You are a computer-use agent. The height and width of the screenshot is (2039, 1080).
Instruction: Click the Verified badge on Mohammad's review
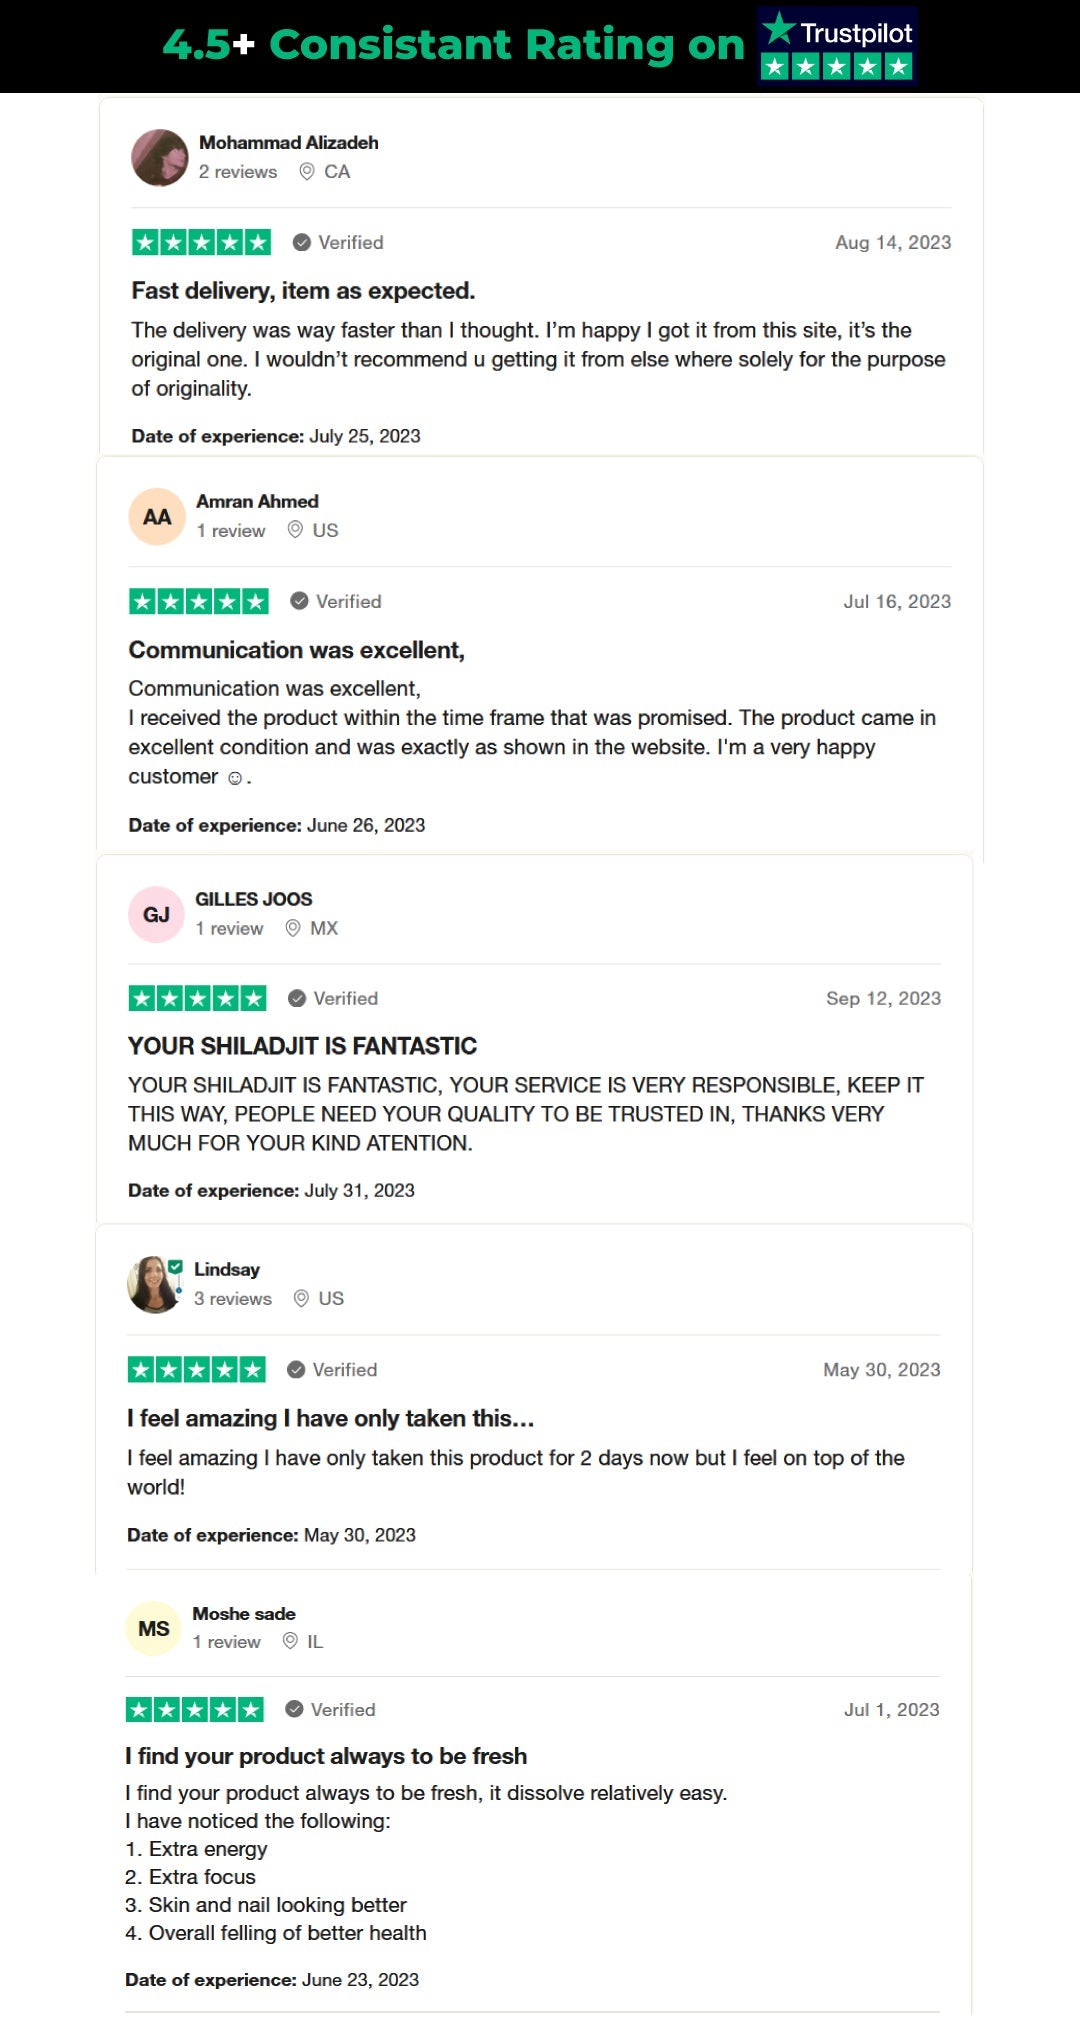pyautogui.click(x=338, y=243)
